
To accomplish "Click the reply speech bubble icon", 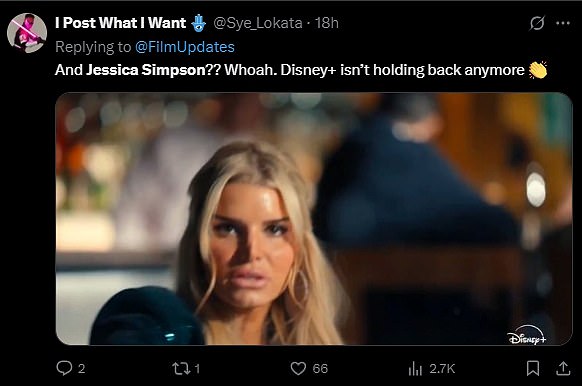I will [64, 368].
